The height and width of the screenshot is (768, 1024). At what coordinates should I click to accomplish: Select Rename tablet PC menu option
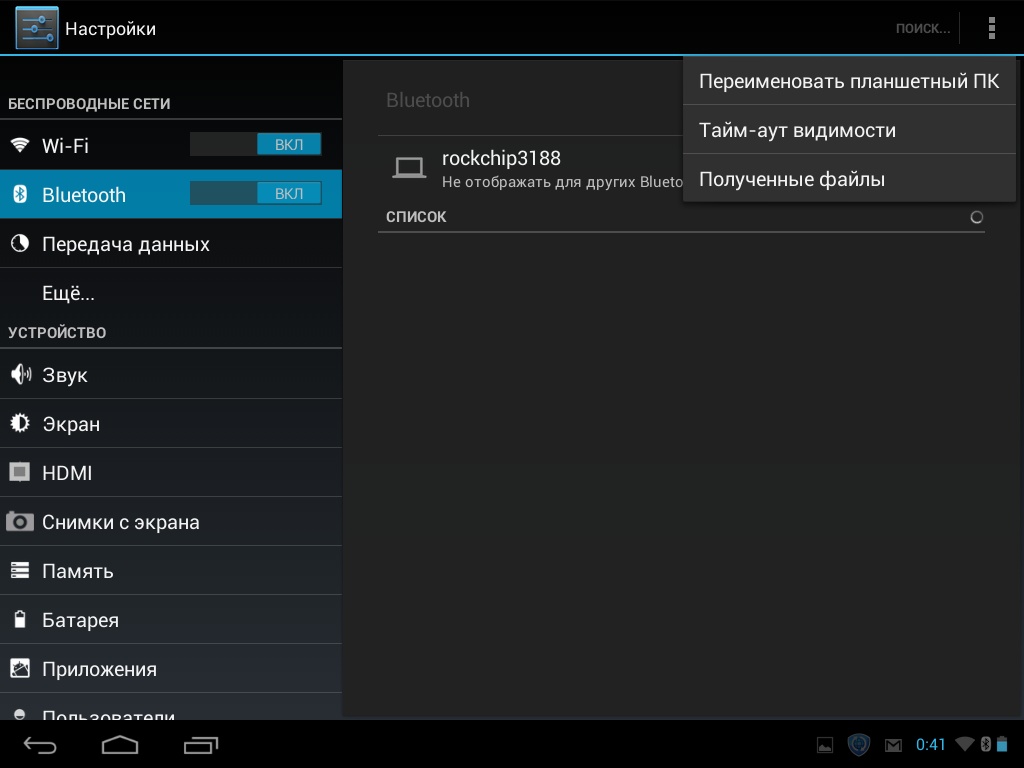click(849, 82)
